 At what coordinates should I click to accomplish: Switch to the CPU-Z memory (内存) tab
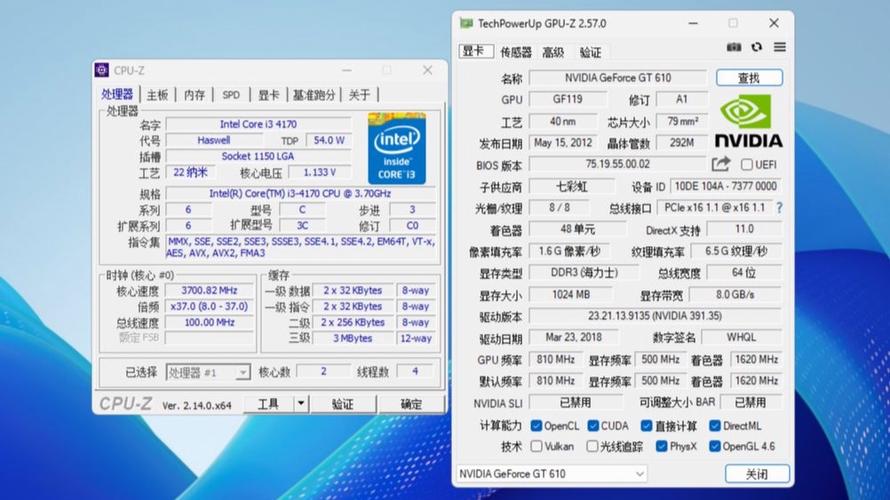[x=194, y=95]
